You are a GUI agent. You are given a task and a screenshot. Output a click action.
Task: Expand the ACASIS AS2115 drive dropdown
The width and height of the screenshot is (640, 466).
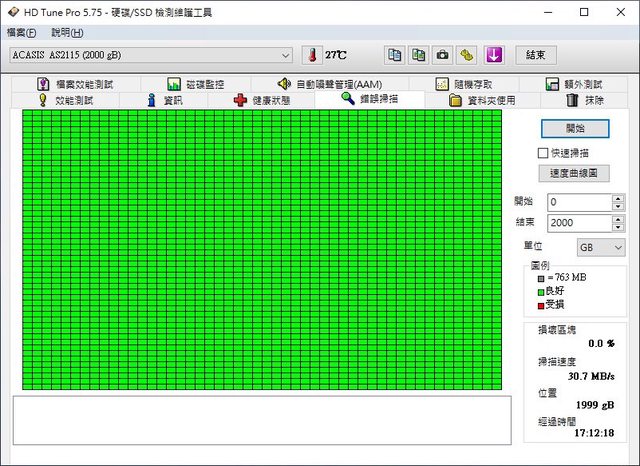tap(285, 55)
